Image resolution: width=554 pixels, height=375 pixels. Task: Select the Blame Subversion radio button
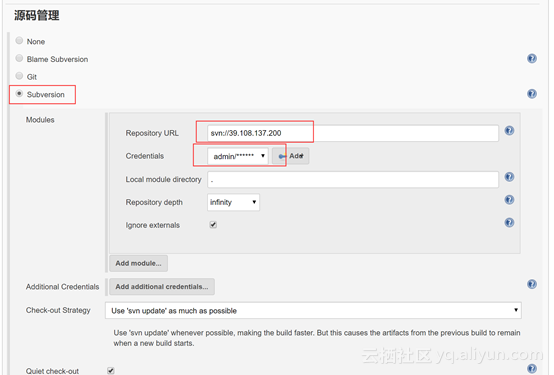pos(19,58)
